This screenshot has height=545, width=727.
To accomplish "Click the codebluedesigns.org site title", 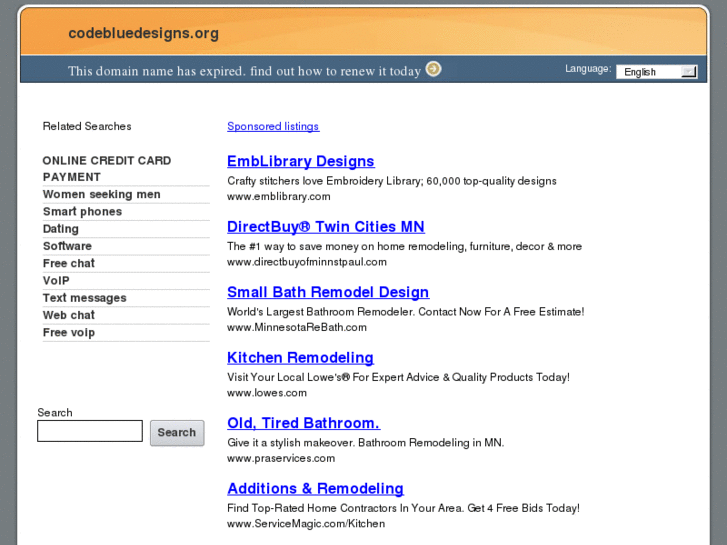I will pyautogui.click(x=143, y=33).
